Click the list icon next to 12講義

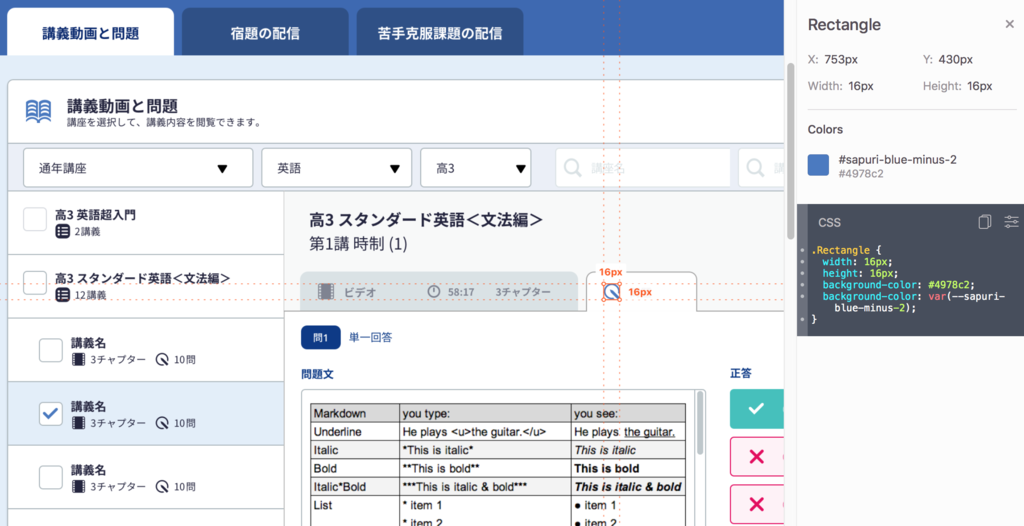pyautogui.click(x=63, y=295)
